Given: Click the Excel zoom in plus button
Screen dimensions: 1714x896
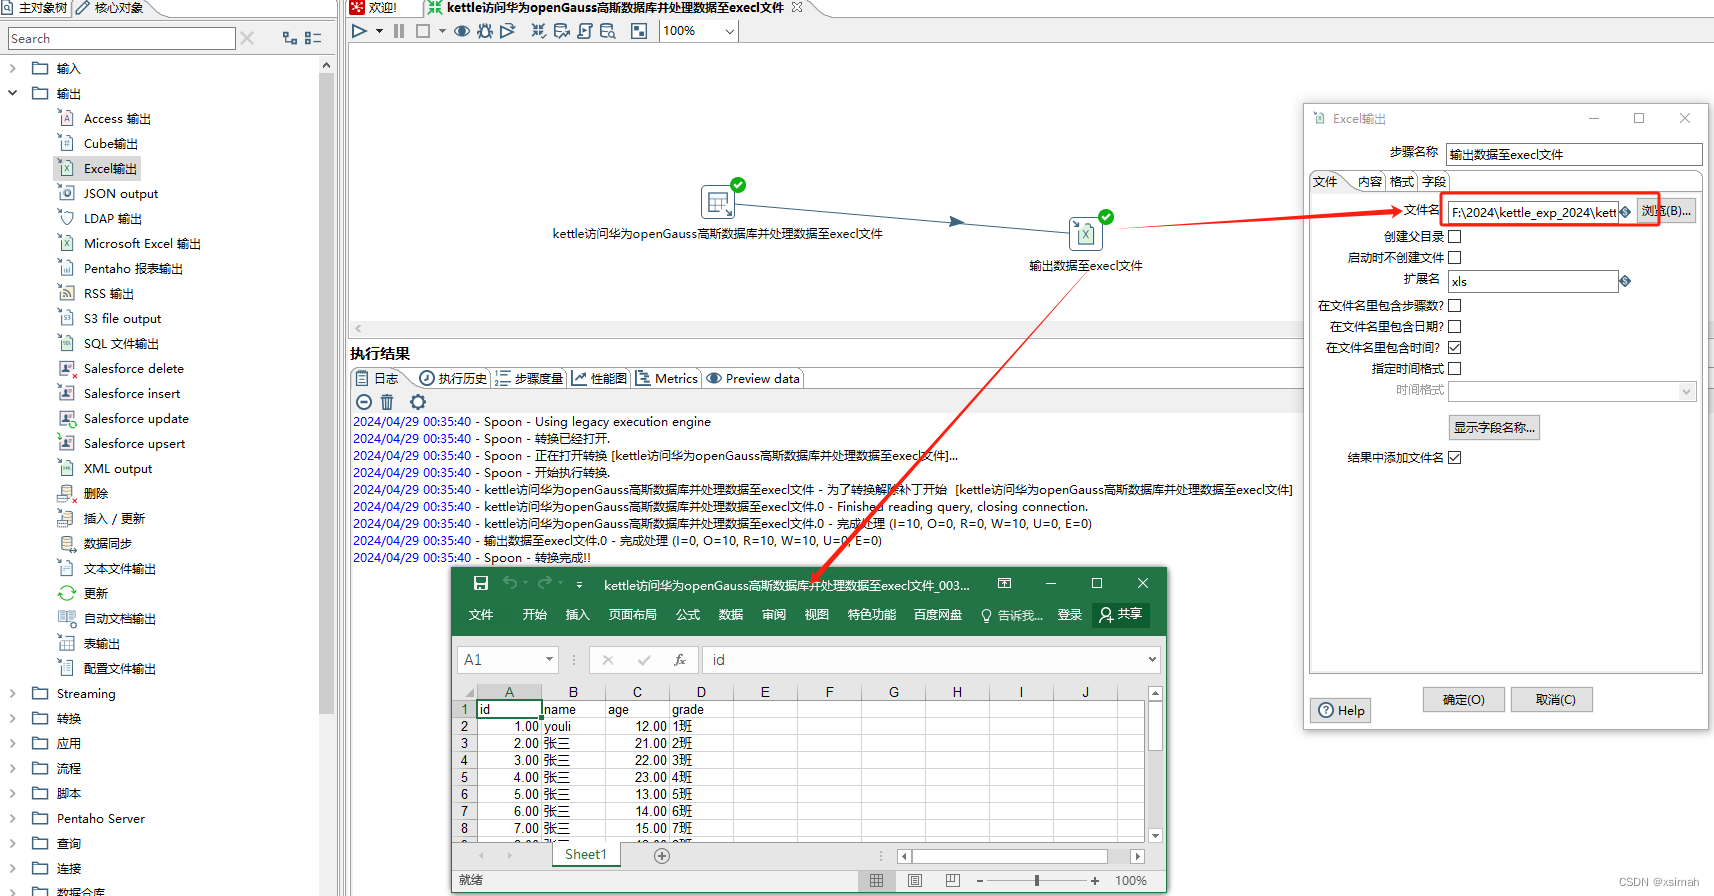Looking at the screenshot, I should pyautogui.click(x=1095, y=881).
